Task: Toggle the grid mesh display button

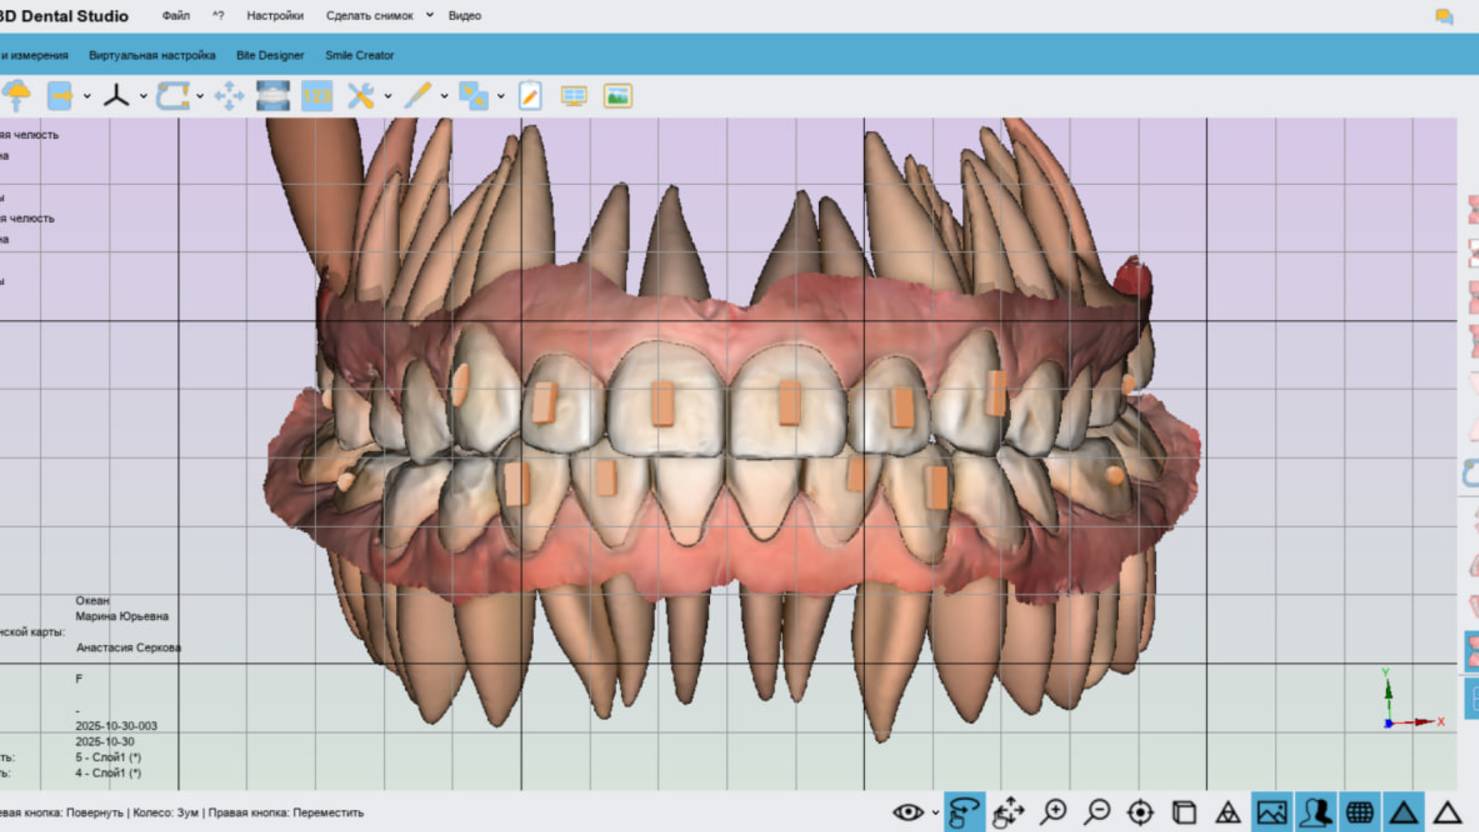Action: (x=1359, y=812)
